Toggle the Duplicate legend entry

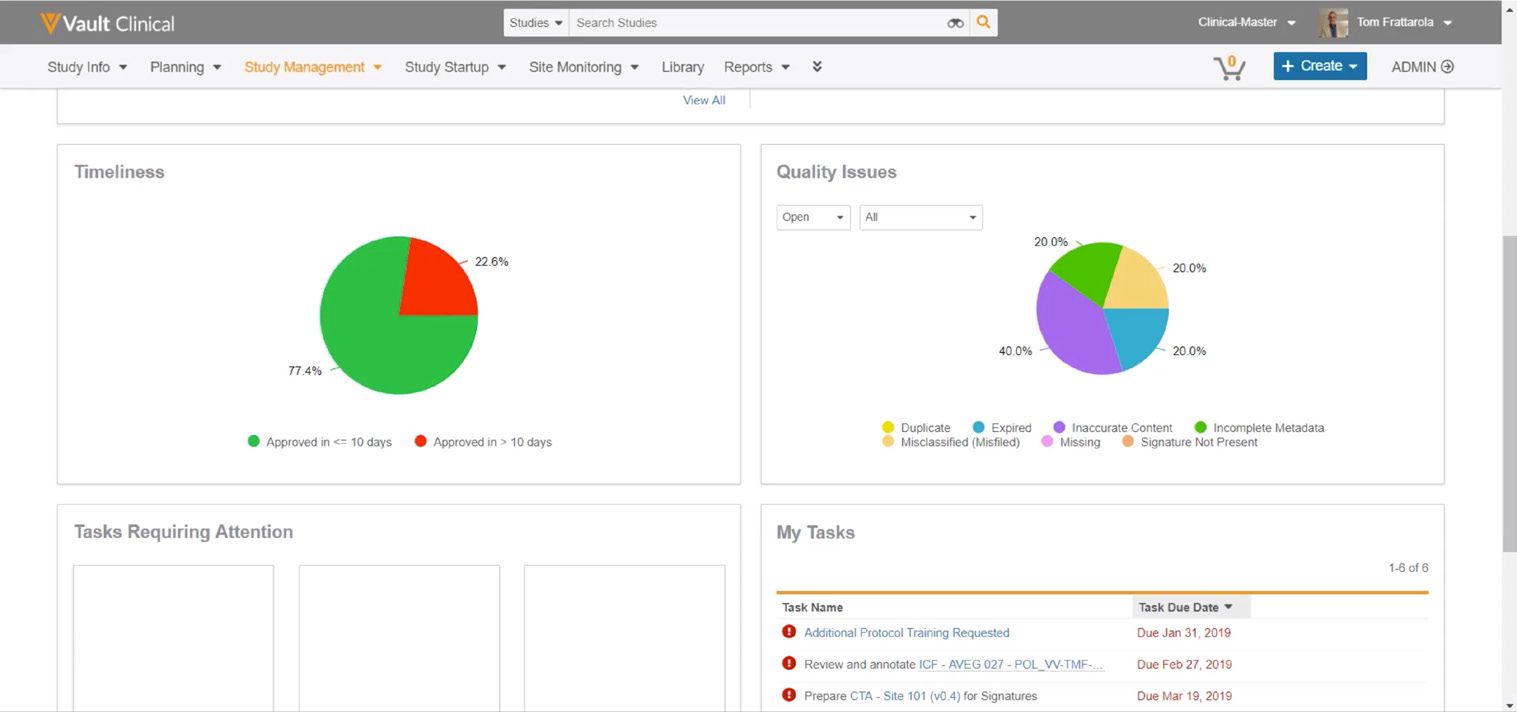[916, 427]
